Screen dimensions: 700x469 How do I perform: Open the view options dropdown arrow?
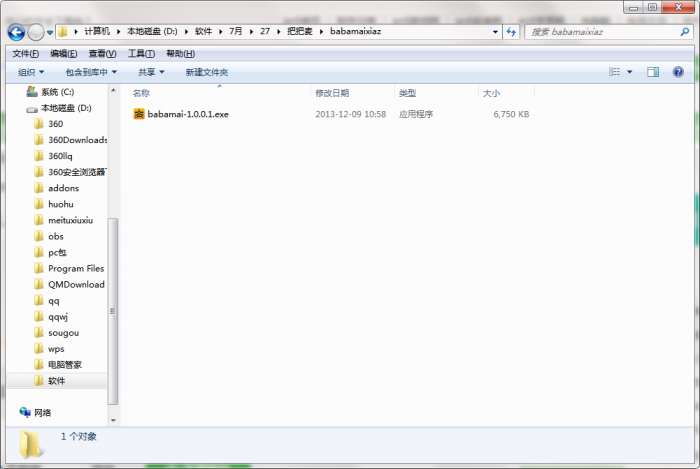[x=629, y=72]
